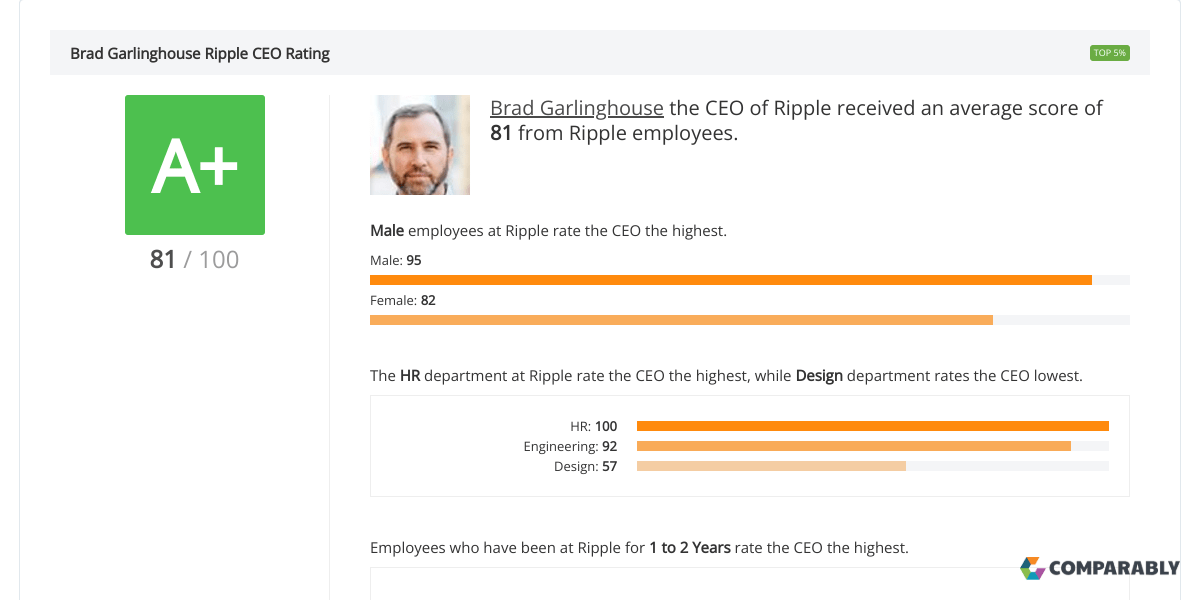The width and height of the screenshot is (1200, 600).
Task: Click the colorful diamond in the Comparably logo
Action: [1032, 569]
